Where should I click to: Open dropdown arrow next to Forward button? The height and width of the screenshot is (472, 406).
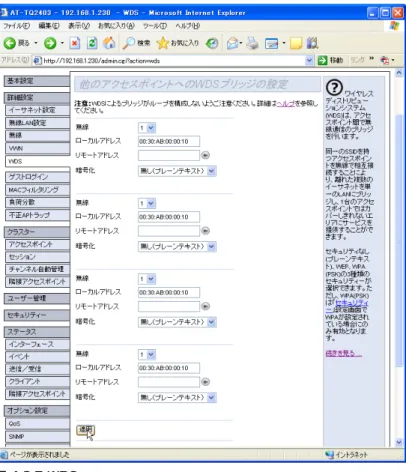[62, 43]
